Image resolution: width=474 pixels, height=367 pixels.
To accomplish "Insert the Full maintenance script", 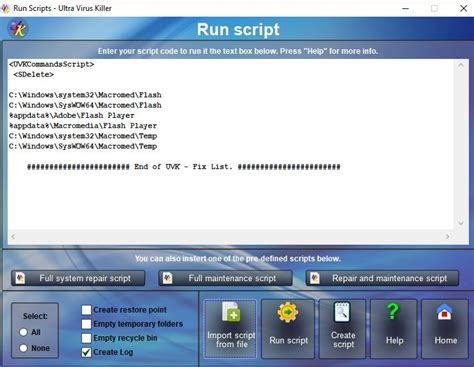I will point(226,278).
